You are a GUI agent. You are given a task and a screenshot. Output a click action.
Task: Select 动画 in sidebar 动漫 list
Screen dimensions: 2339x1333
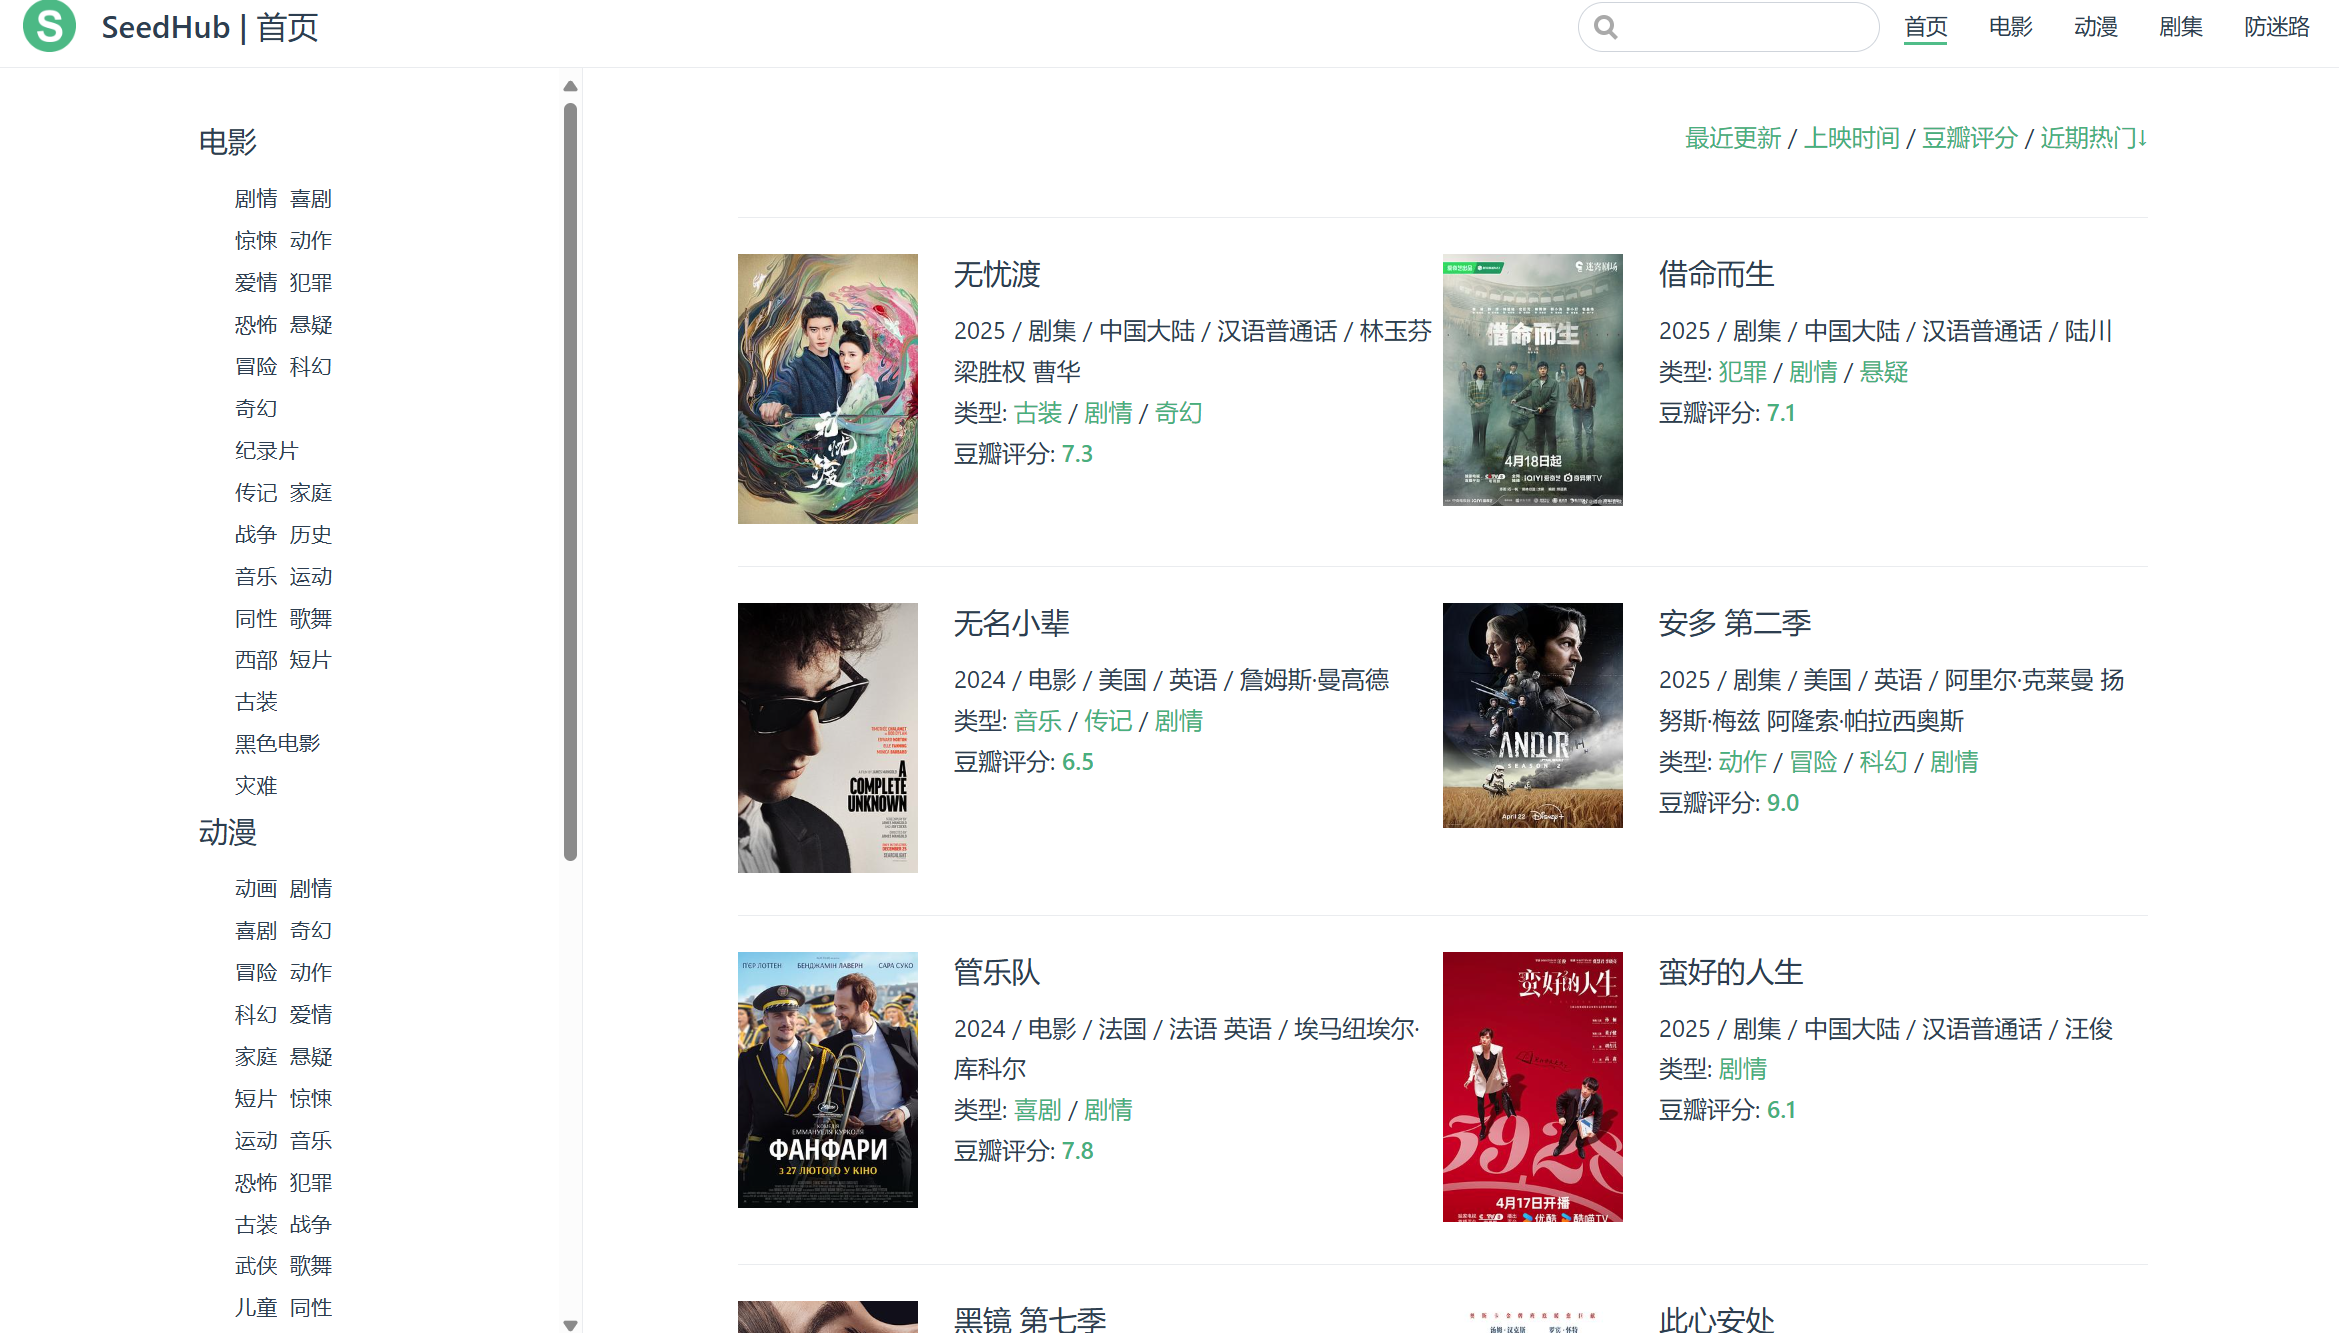[x=256, y=889]
